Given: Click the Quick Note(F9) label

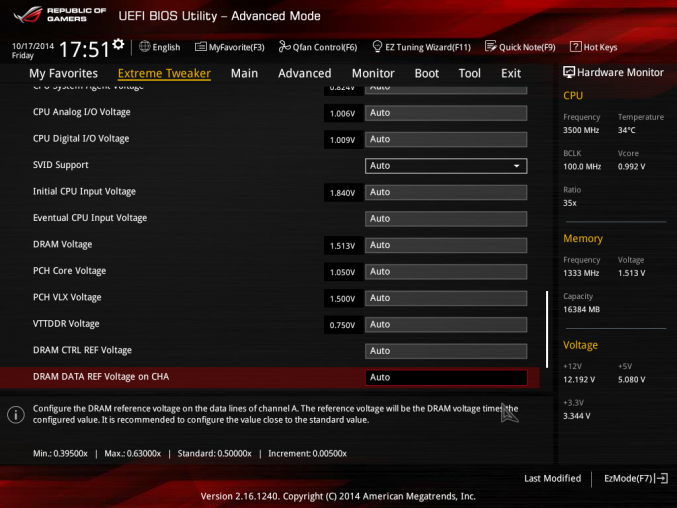Looking at the screenshot, I should 527,47.
